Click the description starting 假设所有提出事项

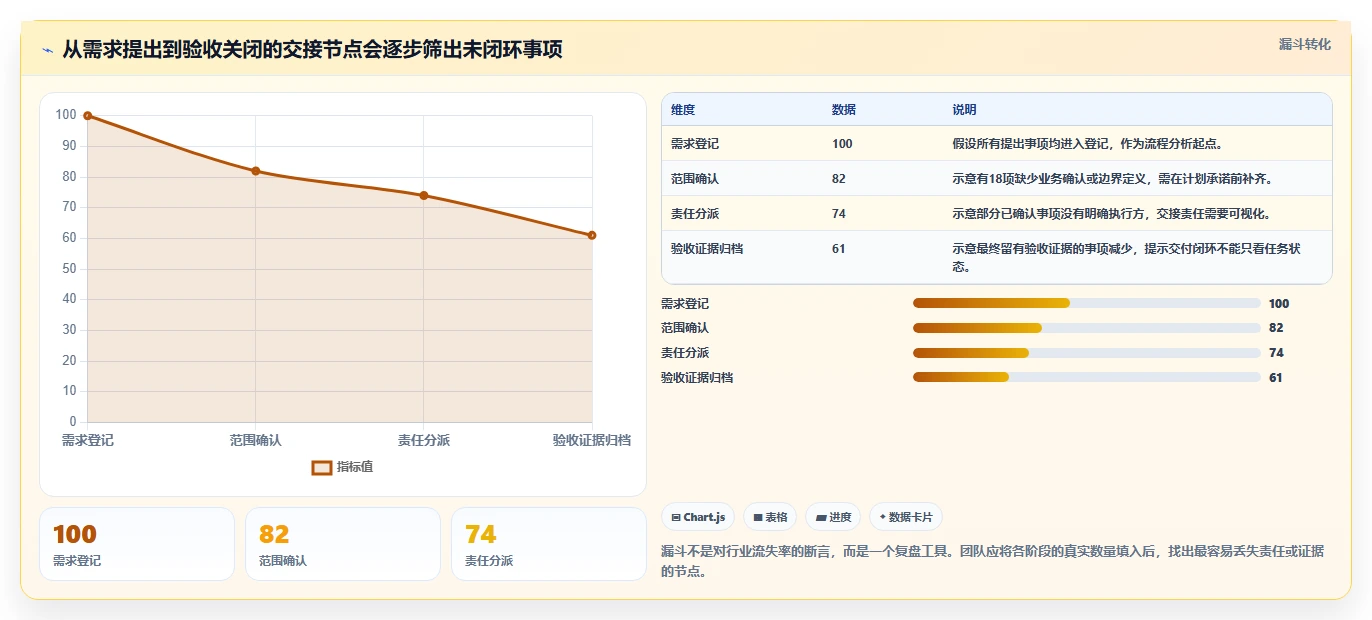tap(1087, 144)
